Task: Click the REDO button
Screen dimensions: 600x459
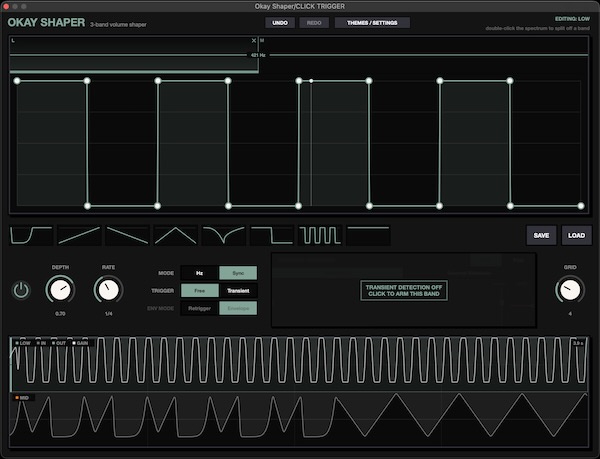Action: [314, 23]
